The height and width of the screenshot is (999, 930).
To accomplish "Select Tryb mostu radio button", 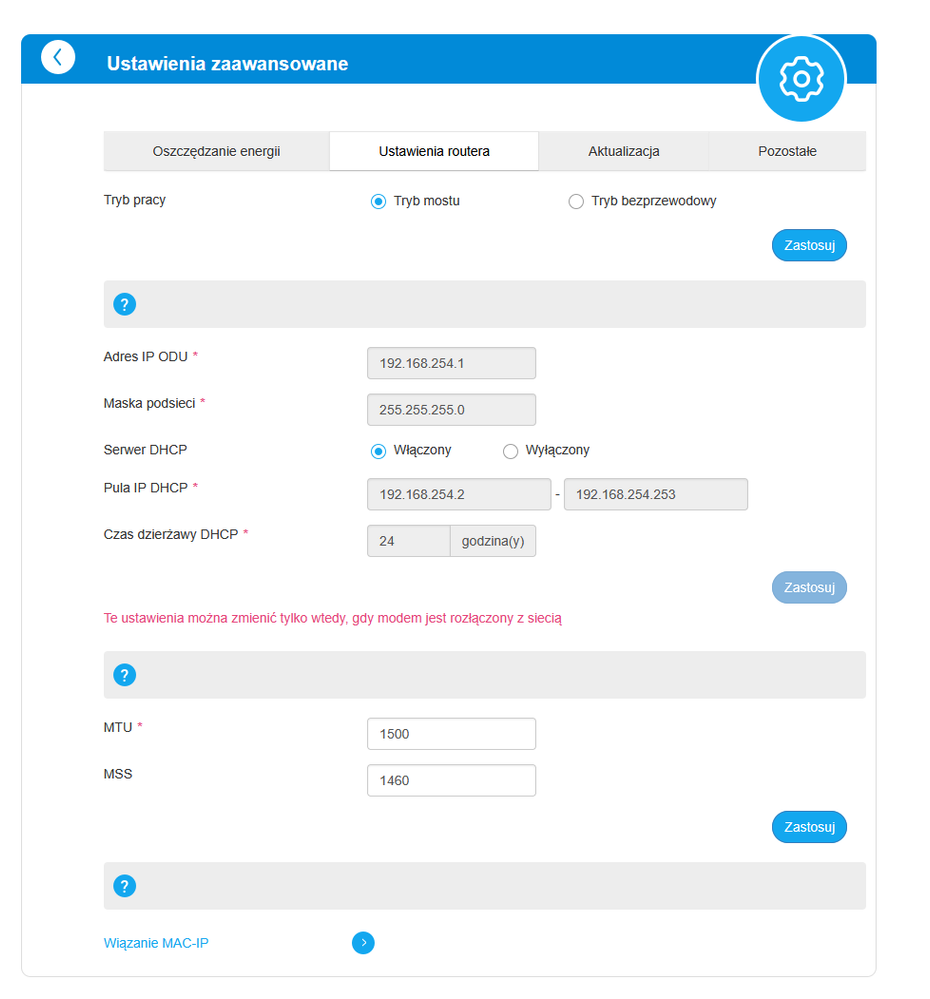I will click(378, 201).
